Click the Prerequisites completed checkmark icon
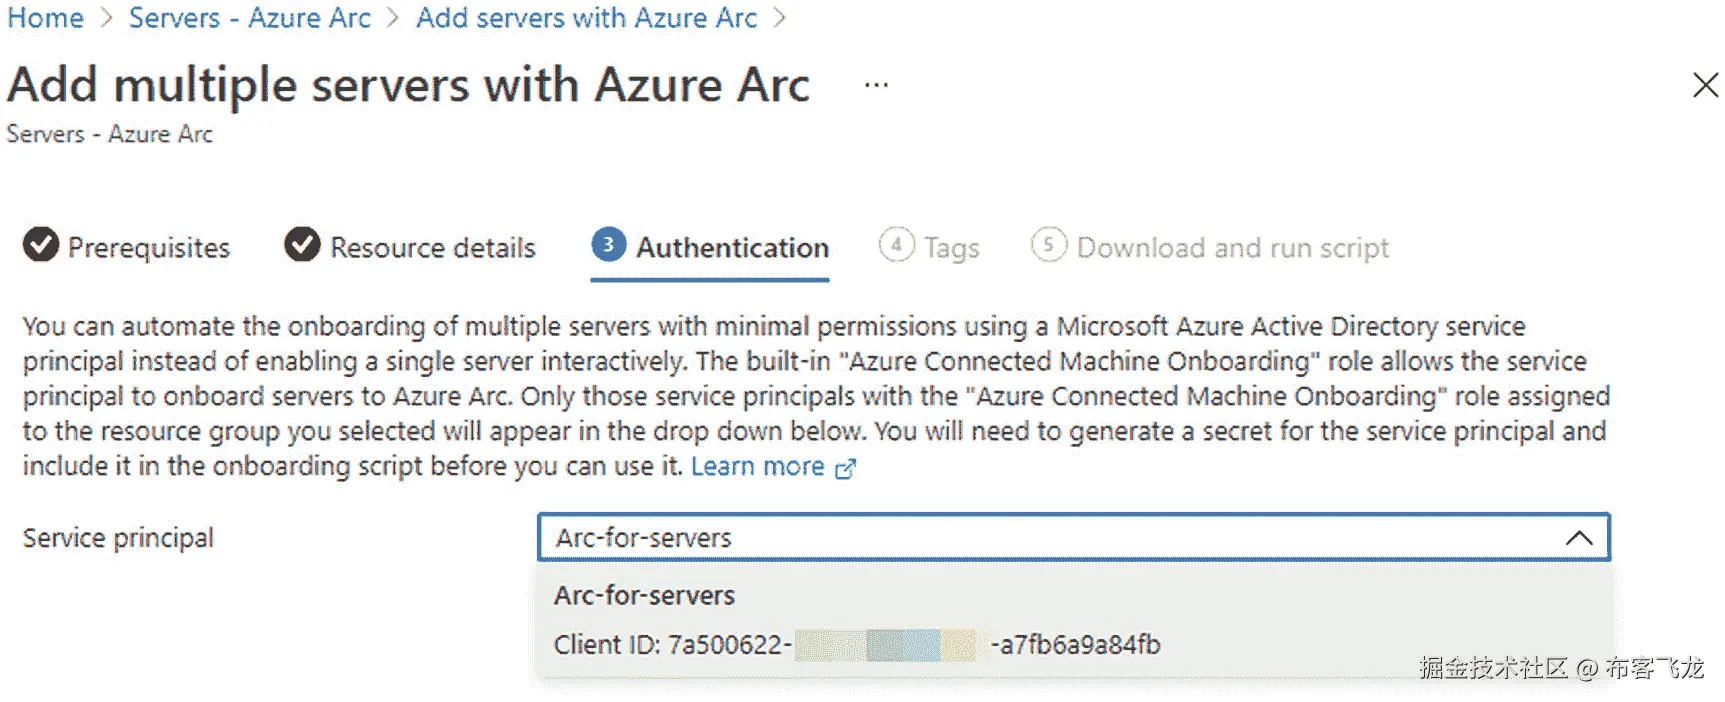Image resolution: width=1725 pixels, height=702 pixels. click(41, 245)
